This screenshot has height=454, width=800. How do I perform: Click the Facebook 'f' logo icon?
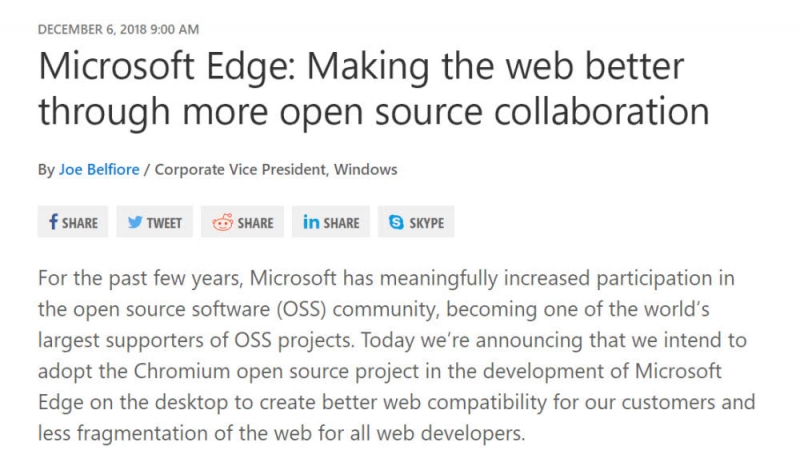(53, 222)
